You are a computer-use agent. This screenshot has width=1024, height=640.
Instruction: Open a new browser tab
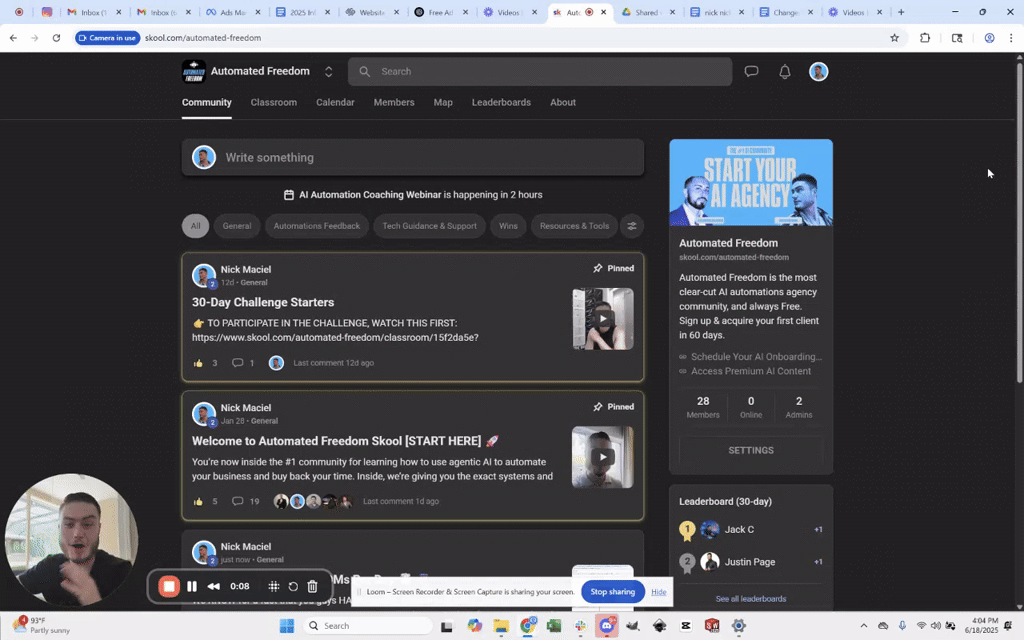[x=901, y=12]
